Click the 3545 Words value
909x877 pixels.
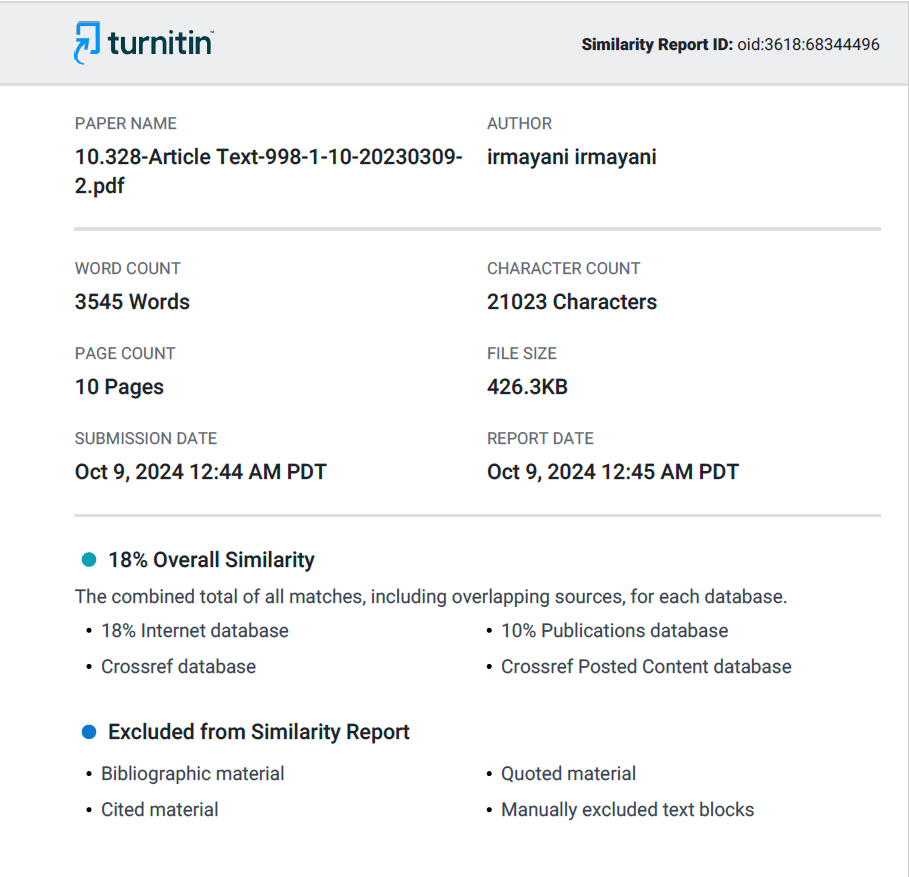point(132,302)
